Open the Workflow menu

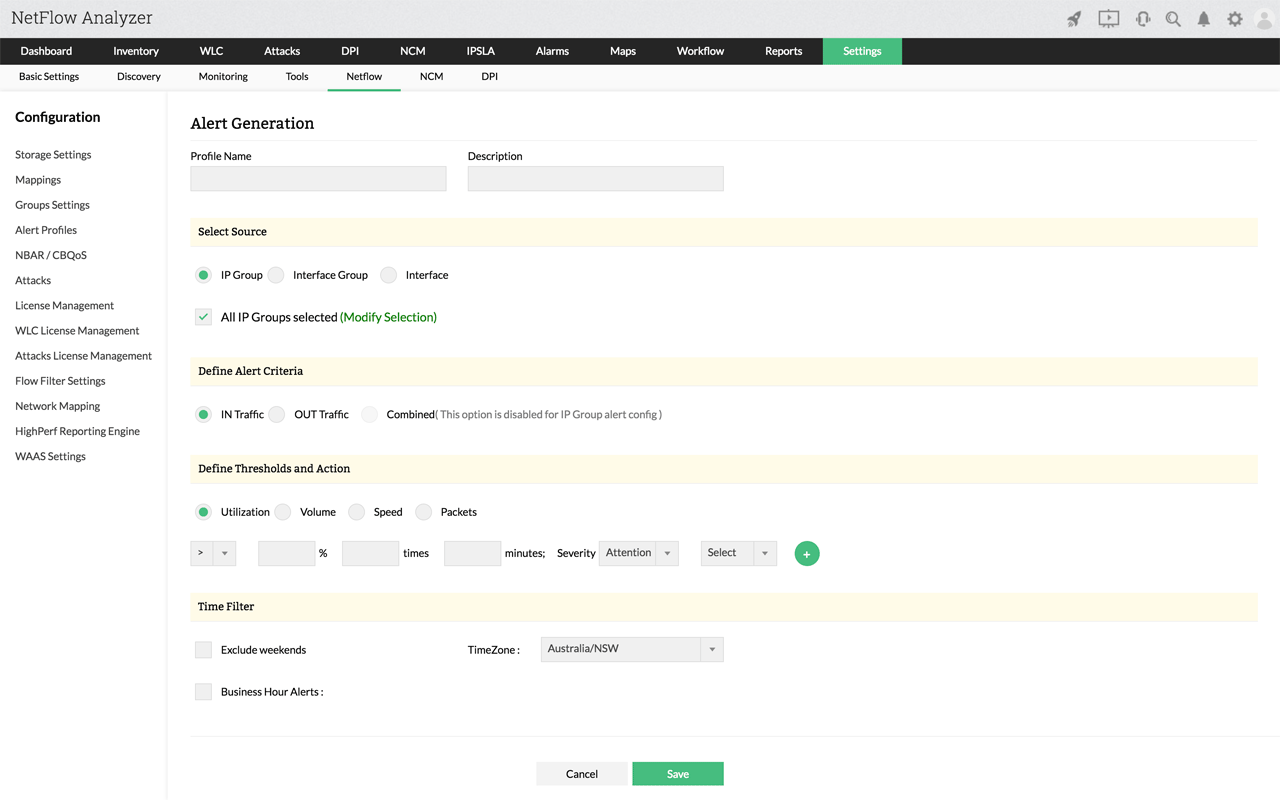click(x=700, y=51)
